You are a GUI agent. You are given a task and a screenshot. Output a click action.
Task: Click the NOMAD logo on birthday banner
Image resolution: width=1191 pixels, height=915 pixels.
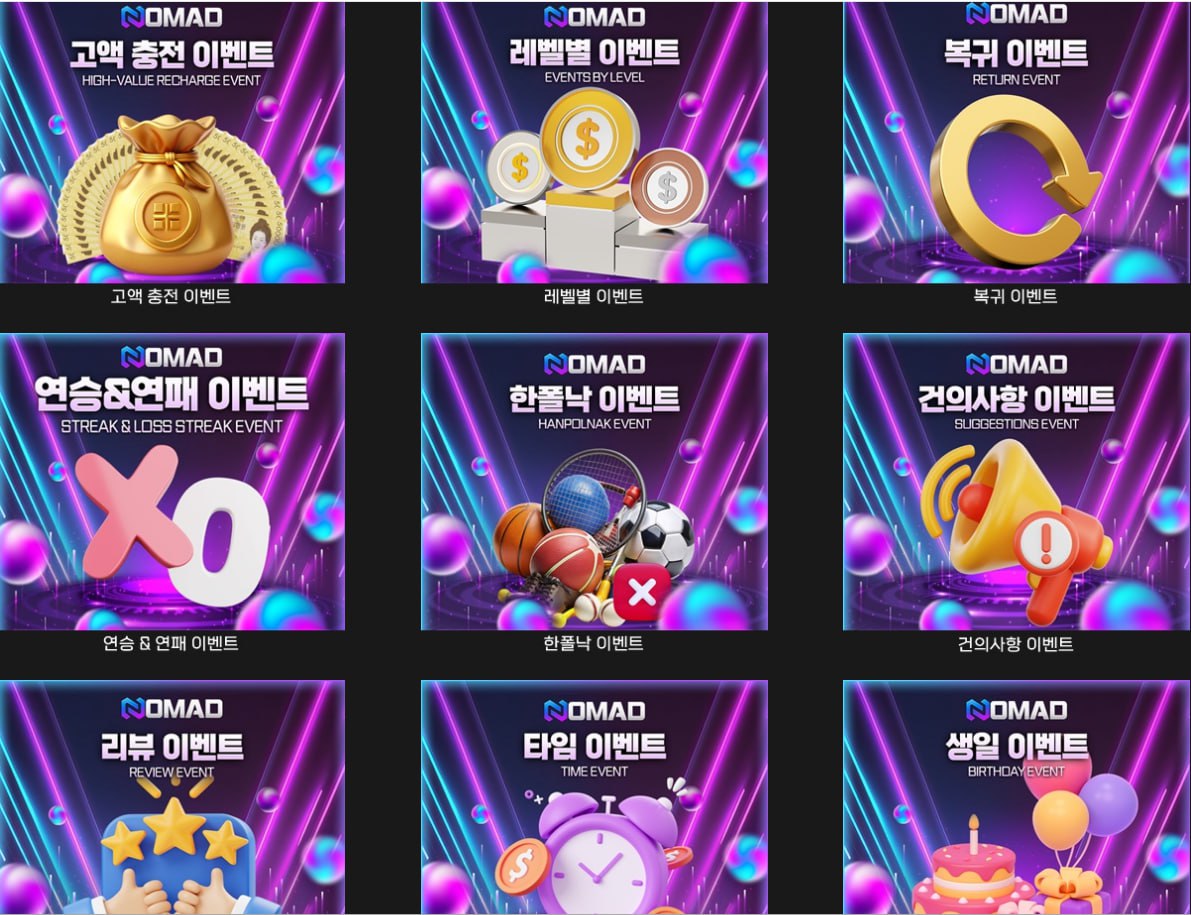[1016, 710]
